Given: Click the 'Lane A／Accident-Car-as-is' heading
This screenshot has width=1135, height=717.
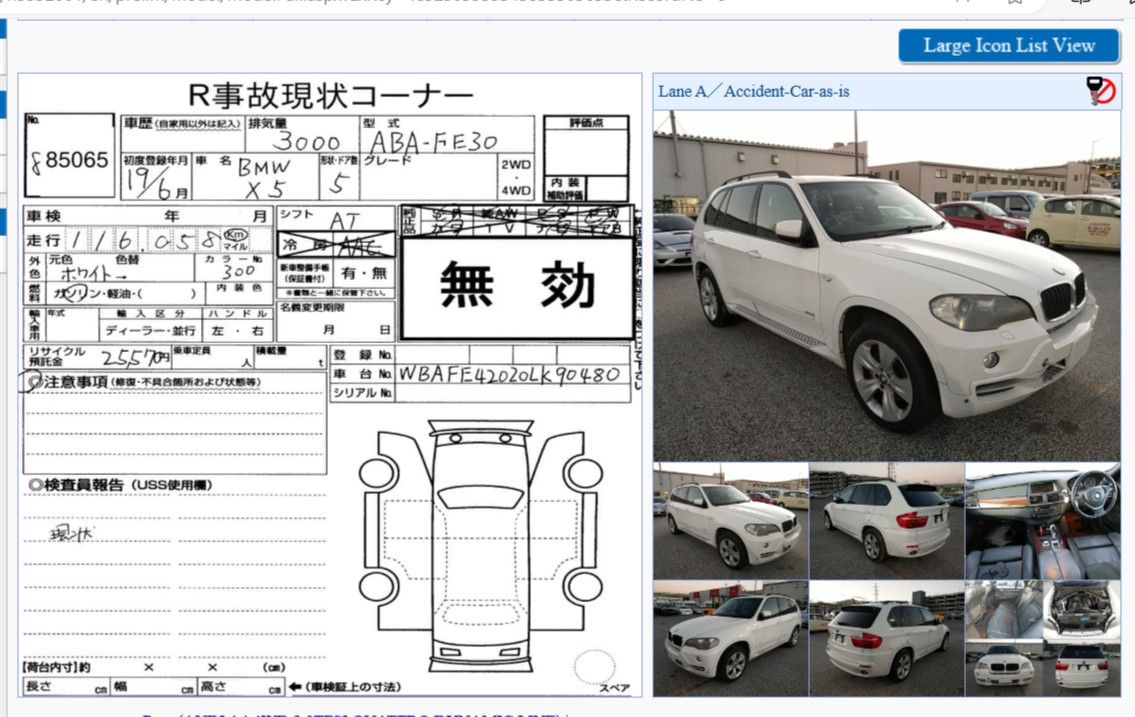Looking at the screenshot, I should (x=754, y=91).
